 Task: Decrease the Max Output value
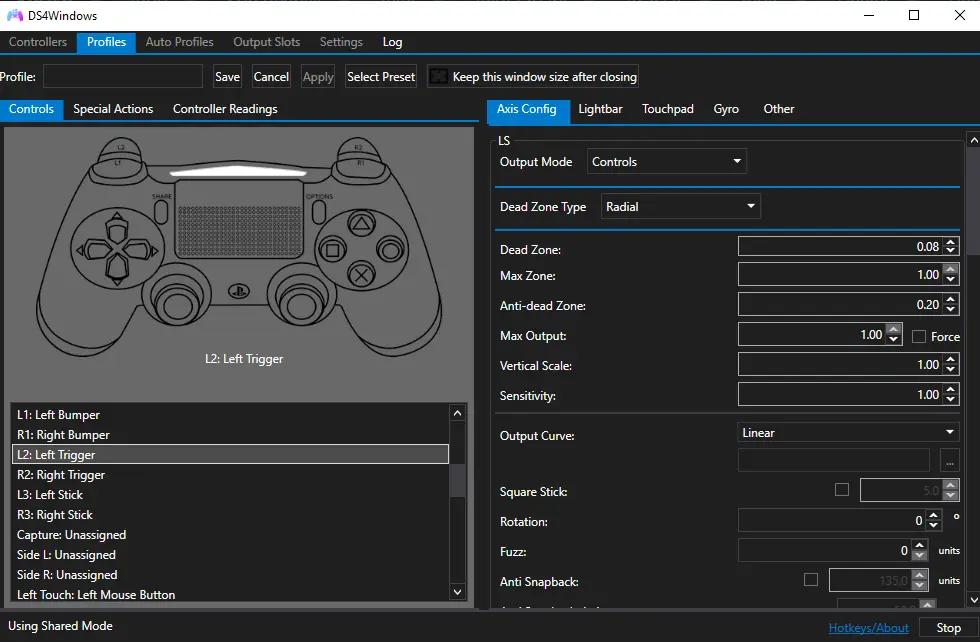tap(894, 339)
